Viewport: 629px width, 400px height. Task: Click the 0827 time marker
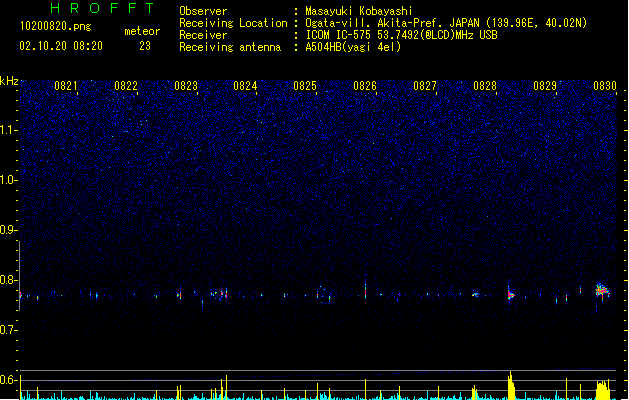point(425,86)
